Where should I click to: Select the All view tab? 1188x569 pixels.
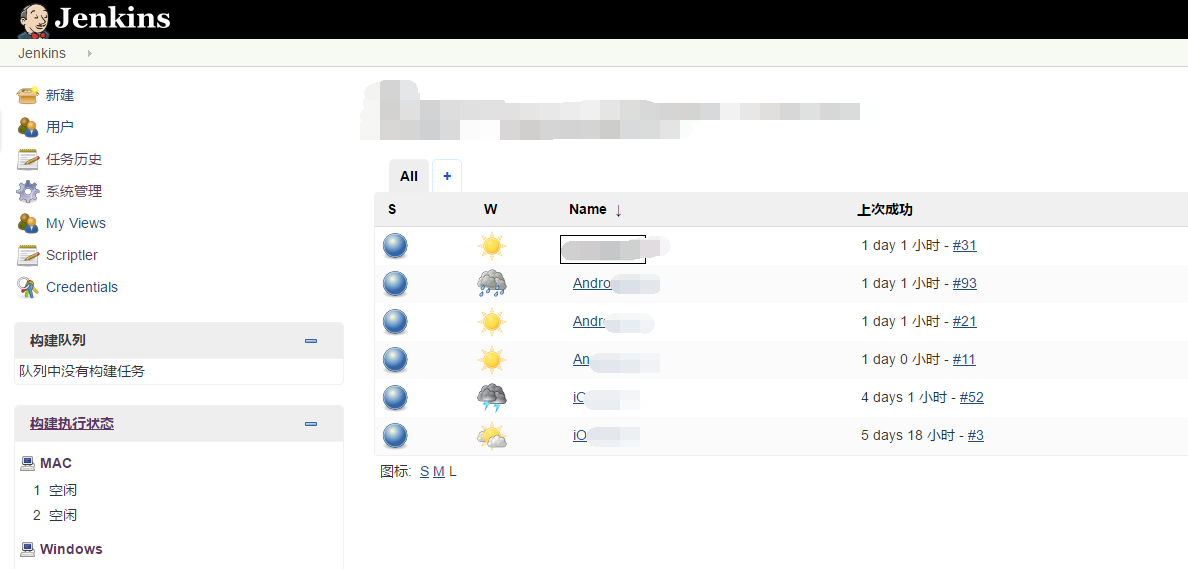409,176
